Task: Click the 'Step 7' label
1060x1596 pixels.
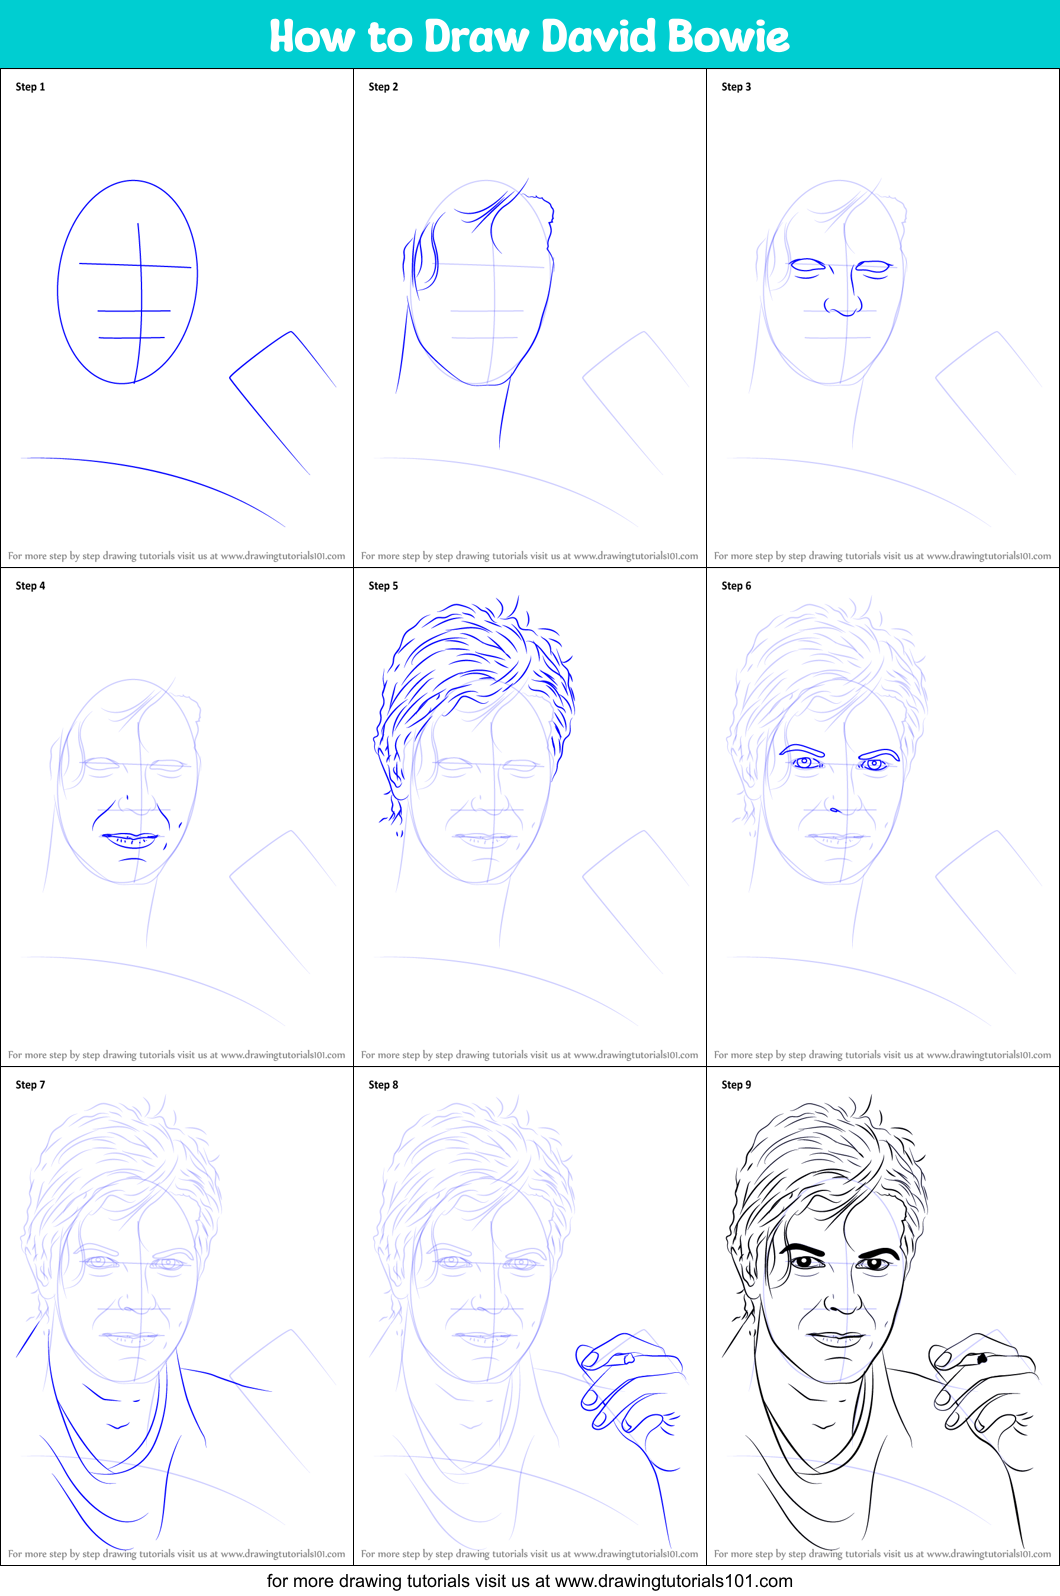Action: click(30, 1085)
